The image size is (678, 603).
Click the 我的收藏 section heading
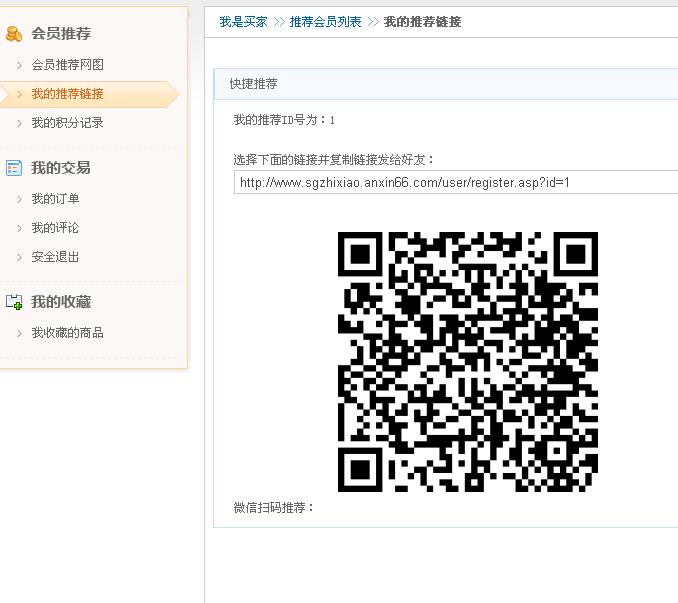(x=61, y=302)
